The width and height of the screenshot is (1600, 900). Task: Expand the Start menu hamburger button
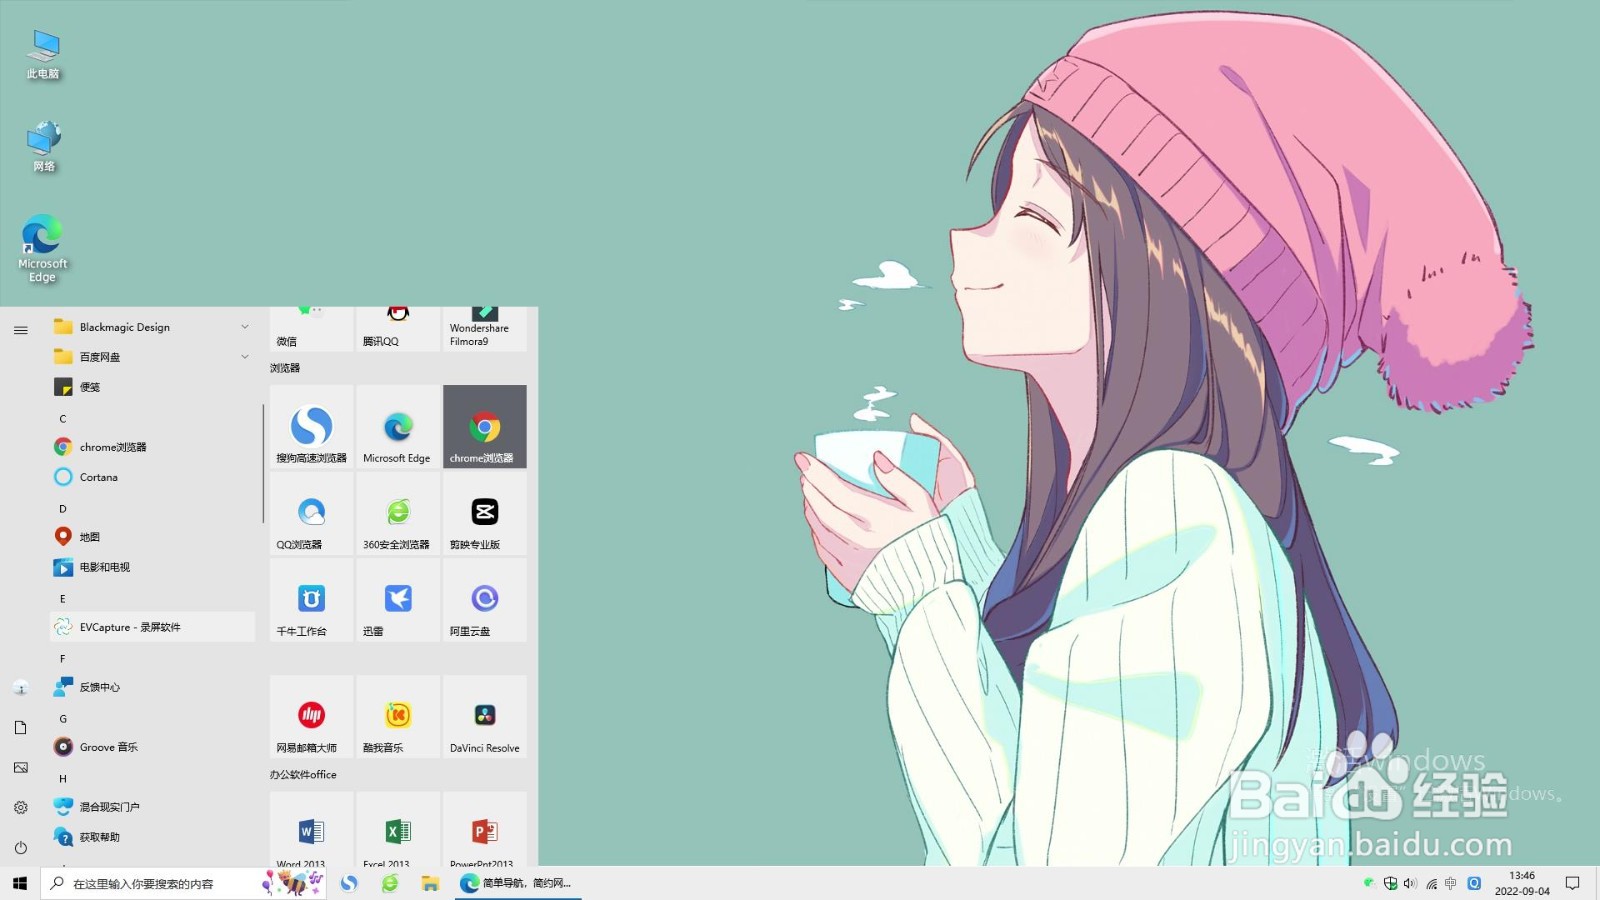(x=20, y=330)
